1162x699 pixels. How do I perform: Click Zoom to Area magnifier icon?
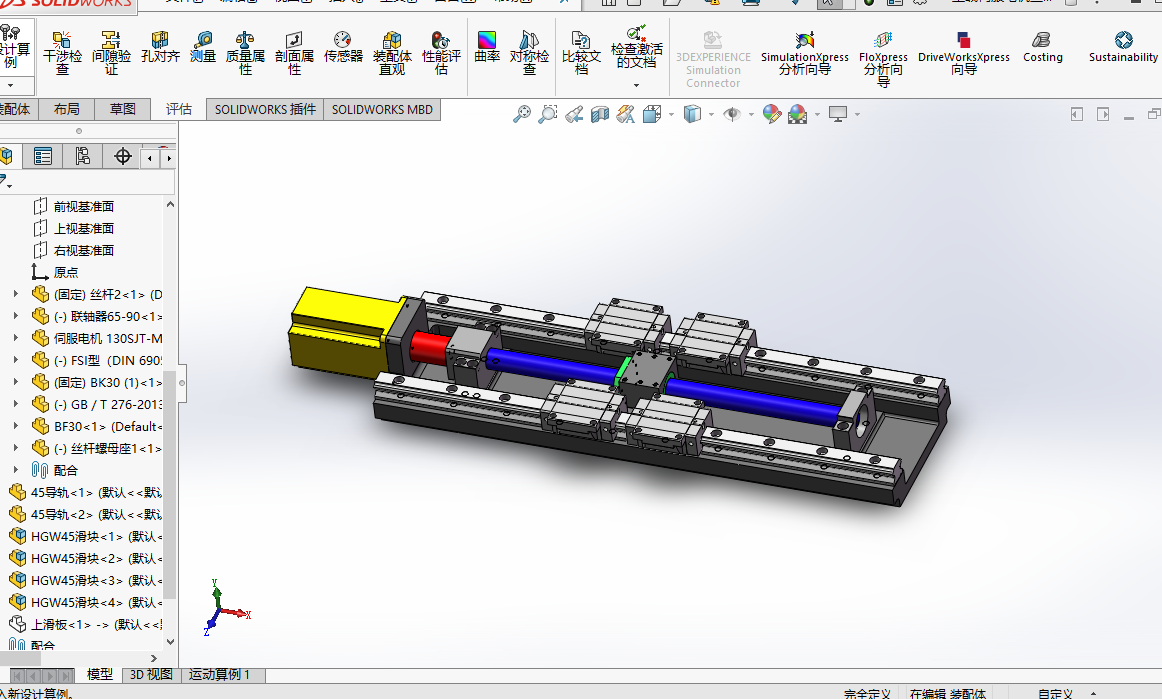(x=548, y=114)
